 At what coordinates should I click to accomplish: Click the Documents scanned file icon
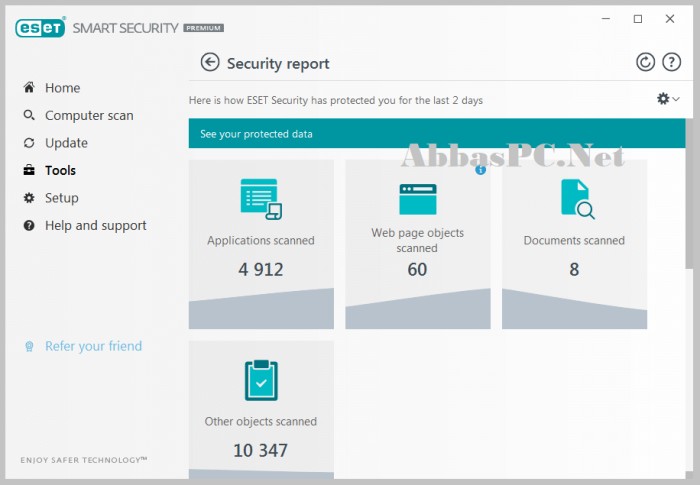tap(578, 199)
